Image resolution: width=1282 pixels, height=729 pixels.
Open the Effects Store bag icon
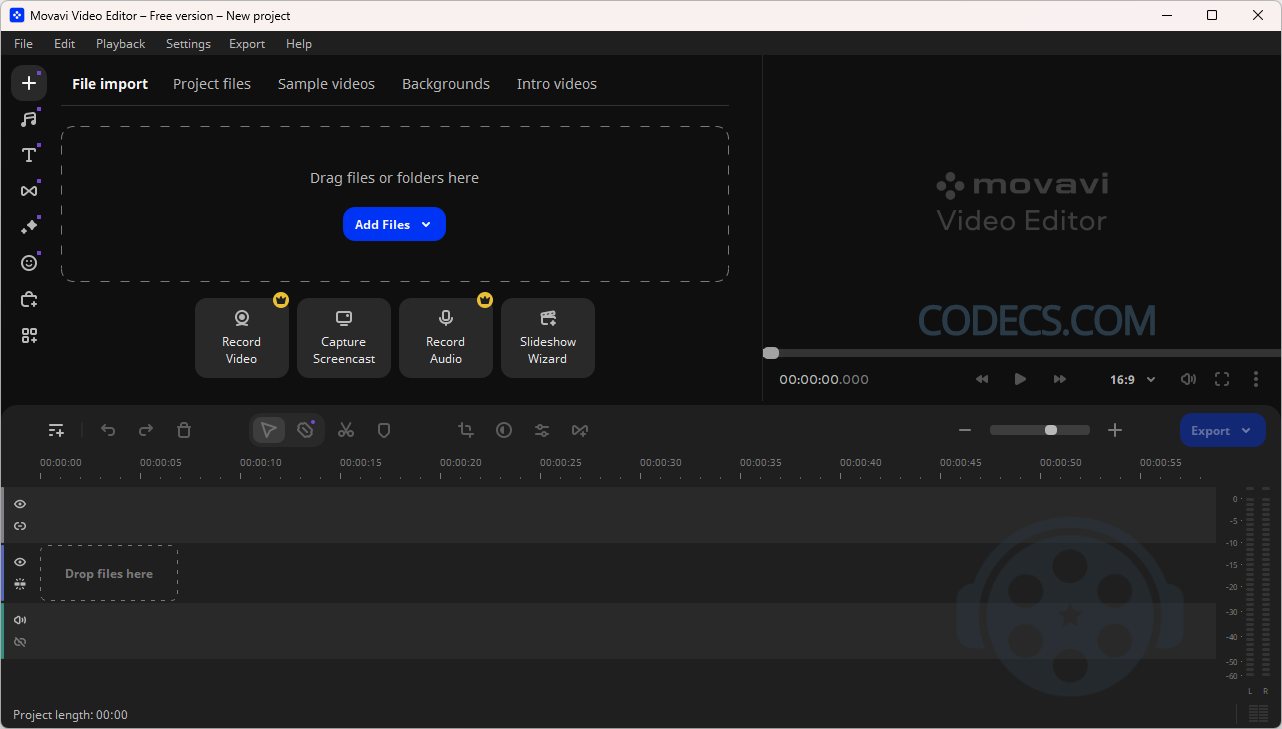pos(29,299)
